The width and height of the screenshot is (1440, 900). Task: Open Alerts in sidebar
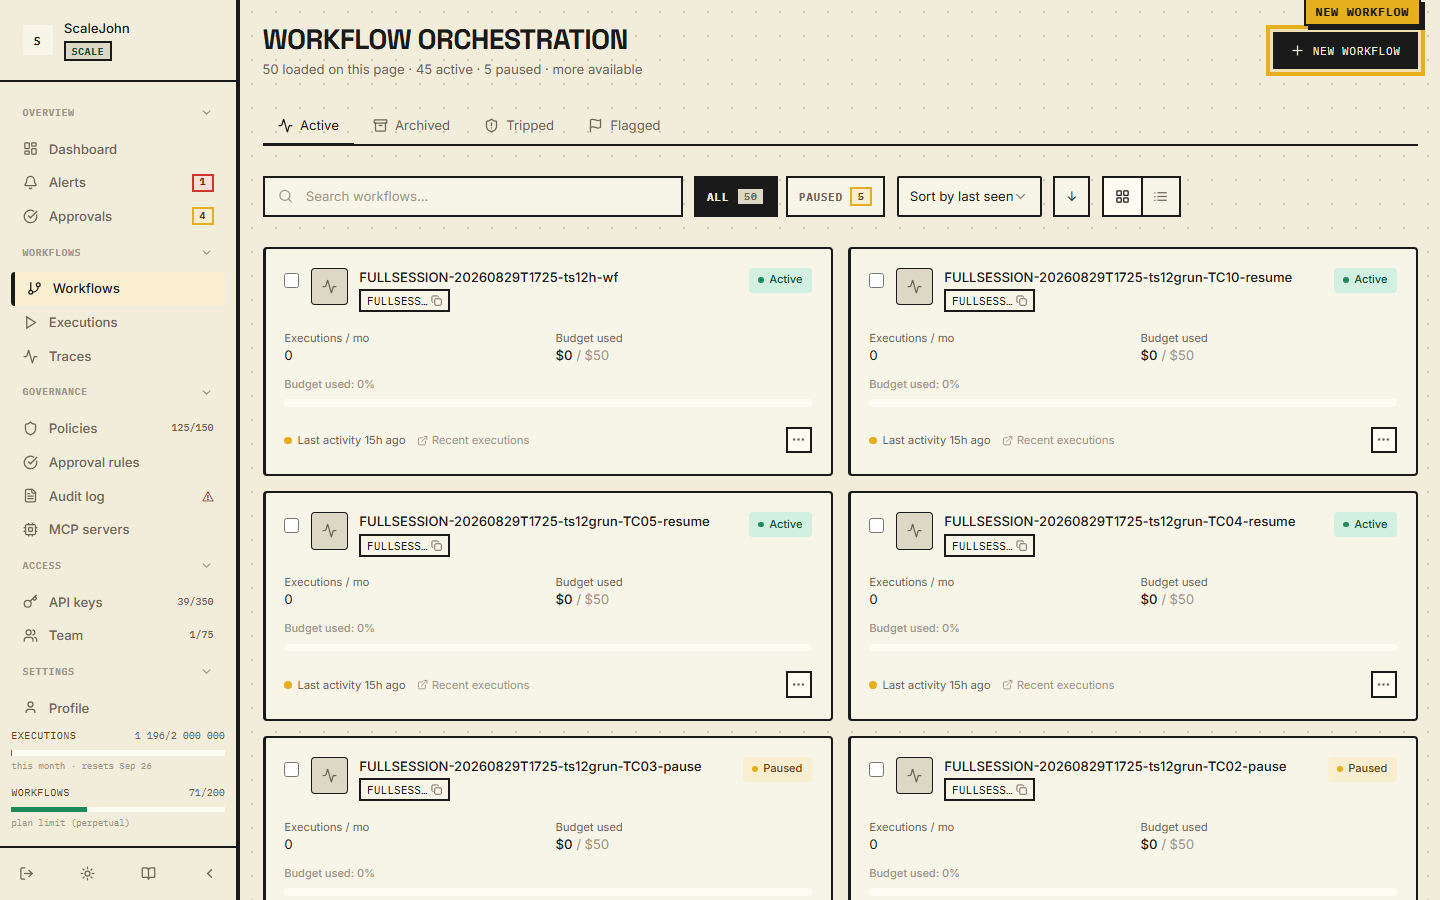tap(118, 182)
